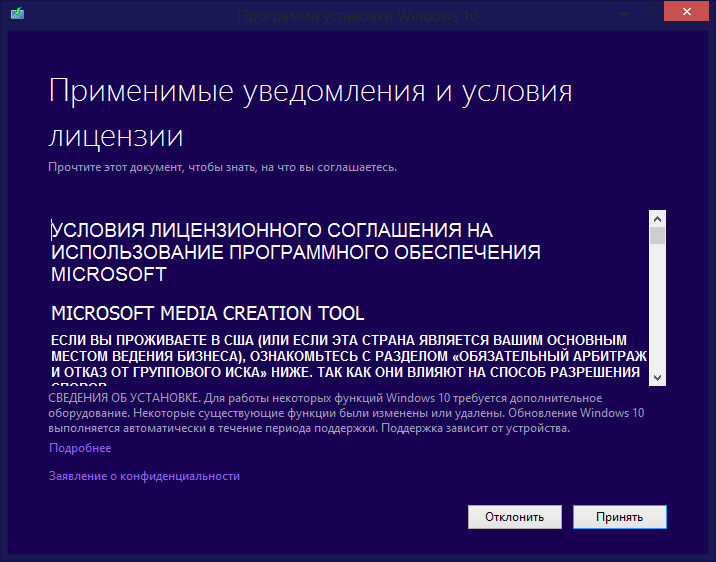Open Заявление о конфиденциальности link

point(144,476)
